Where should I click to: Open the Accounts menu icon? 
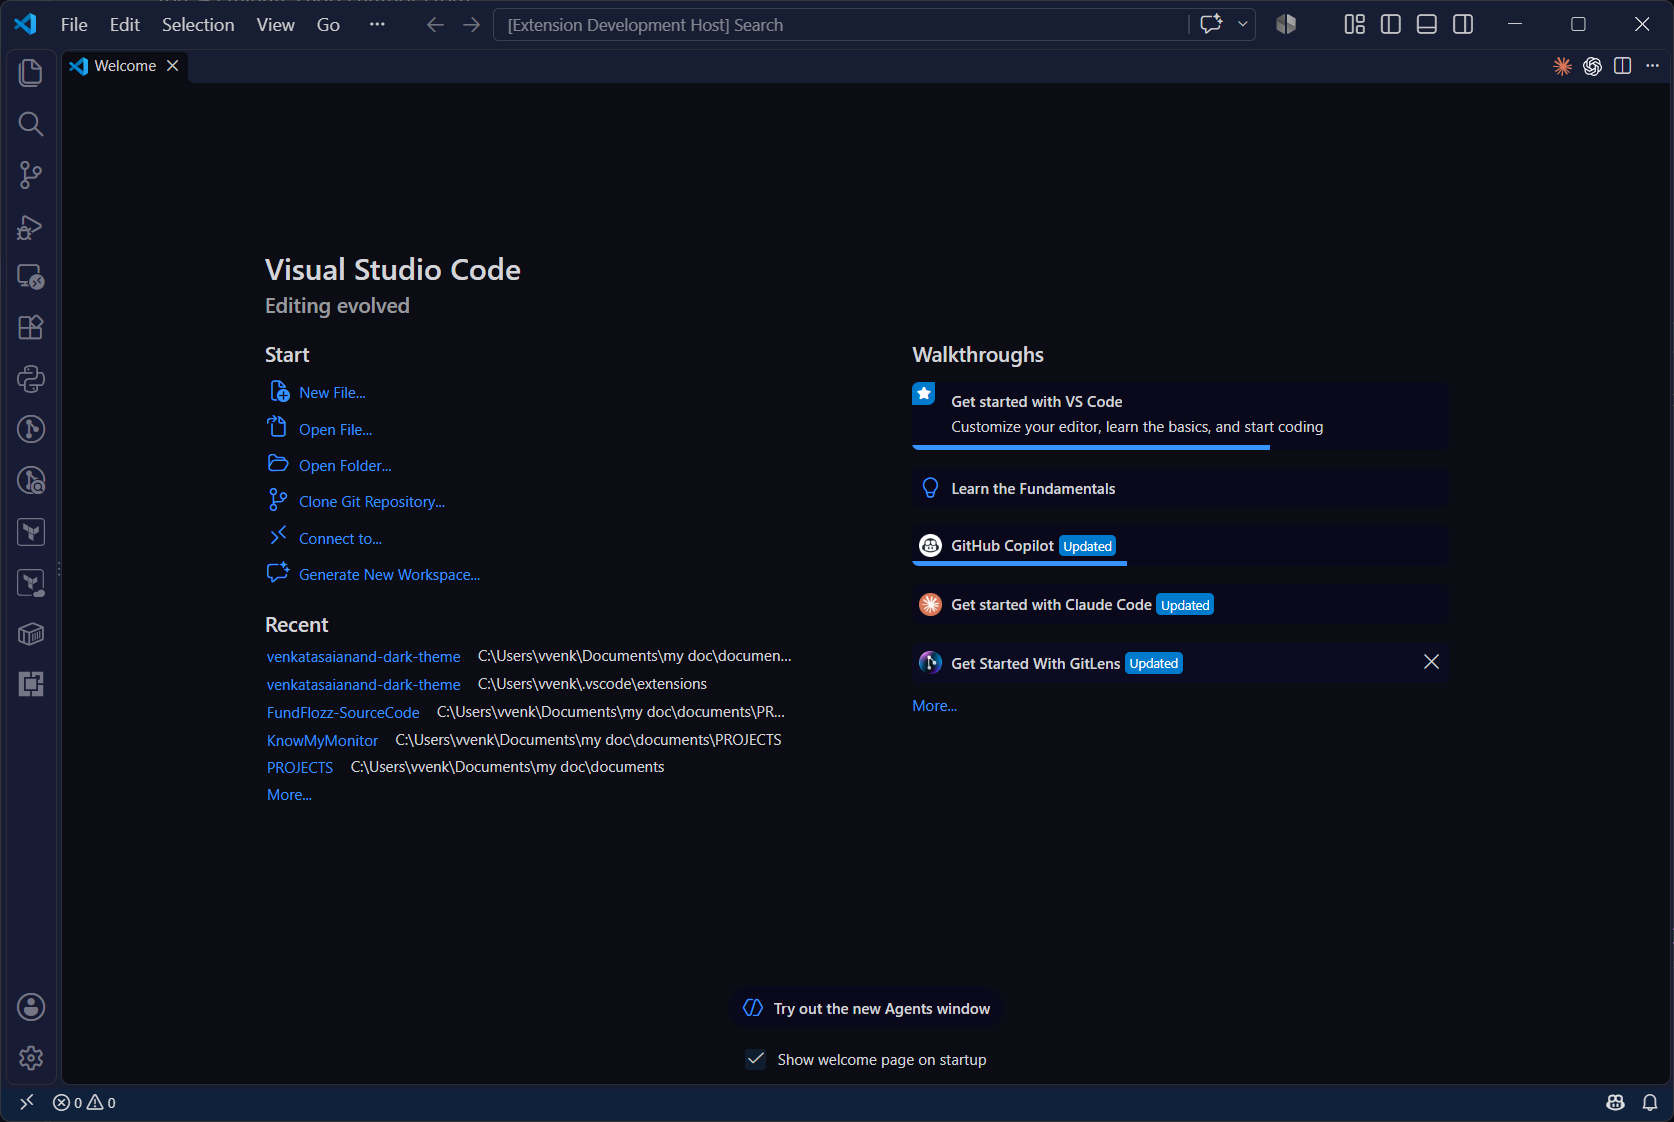click(x=31, y=1007)
